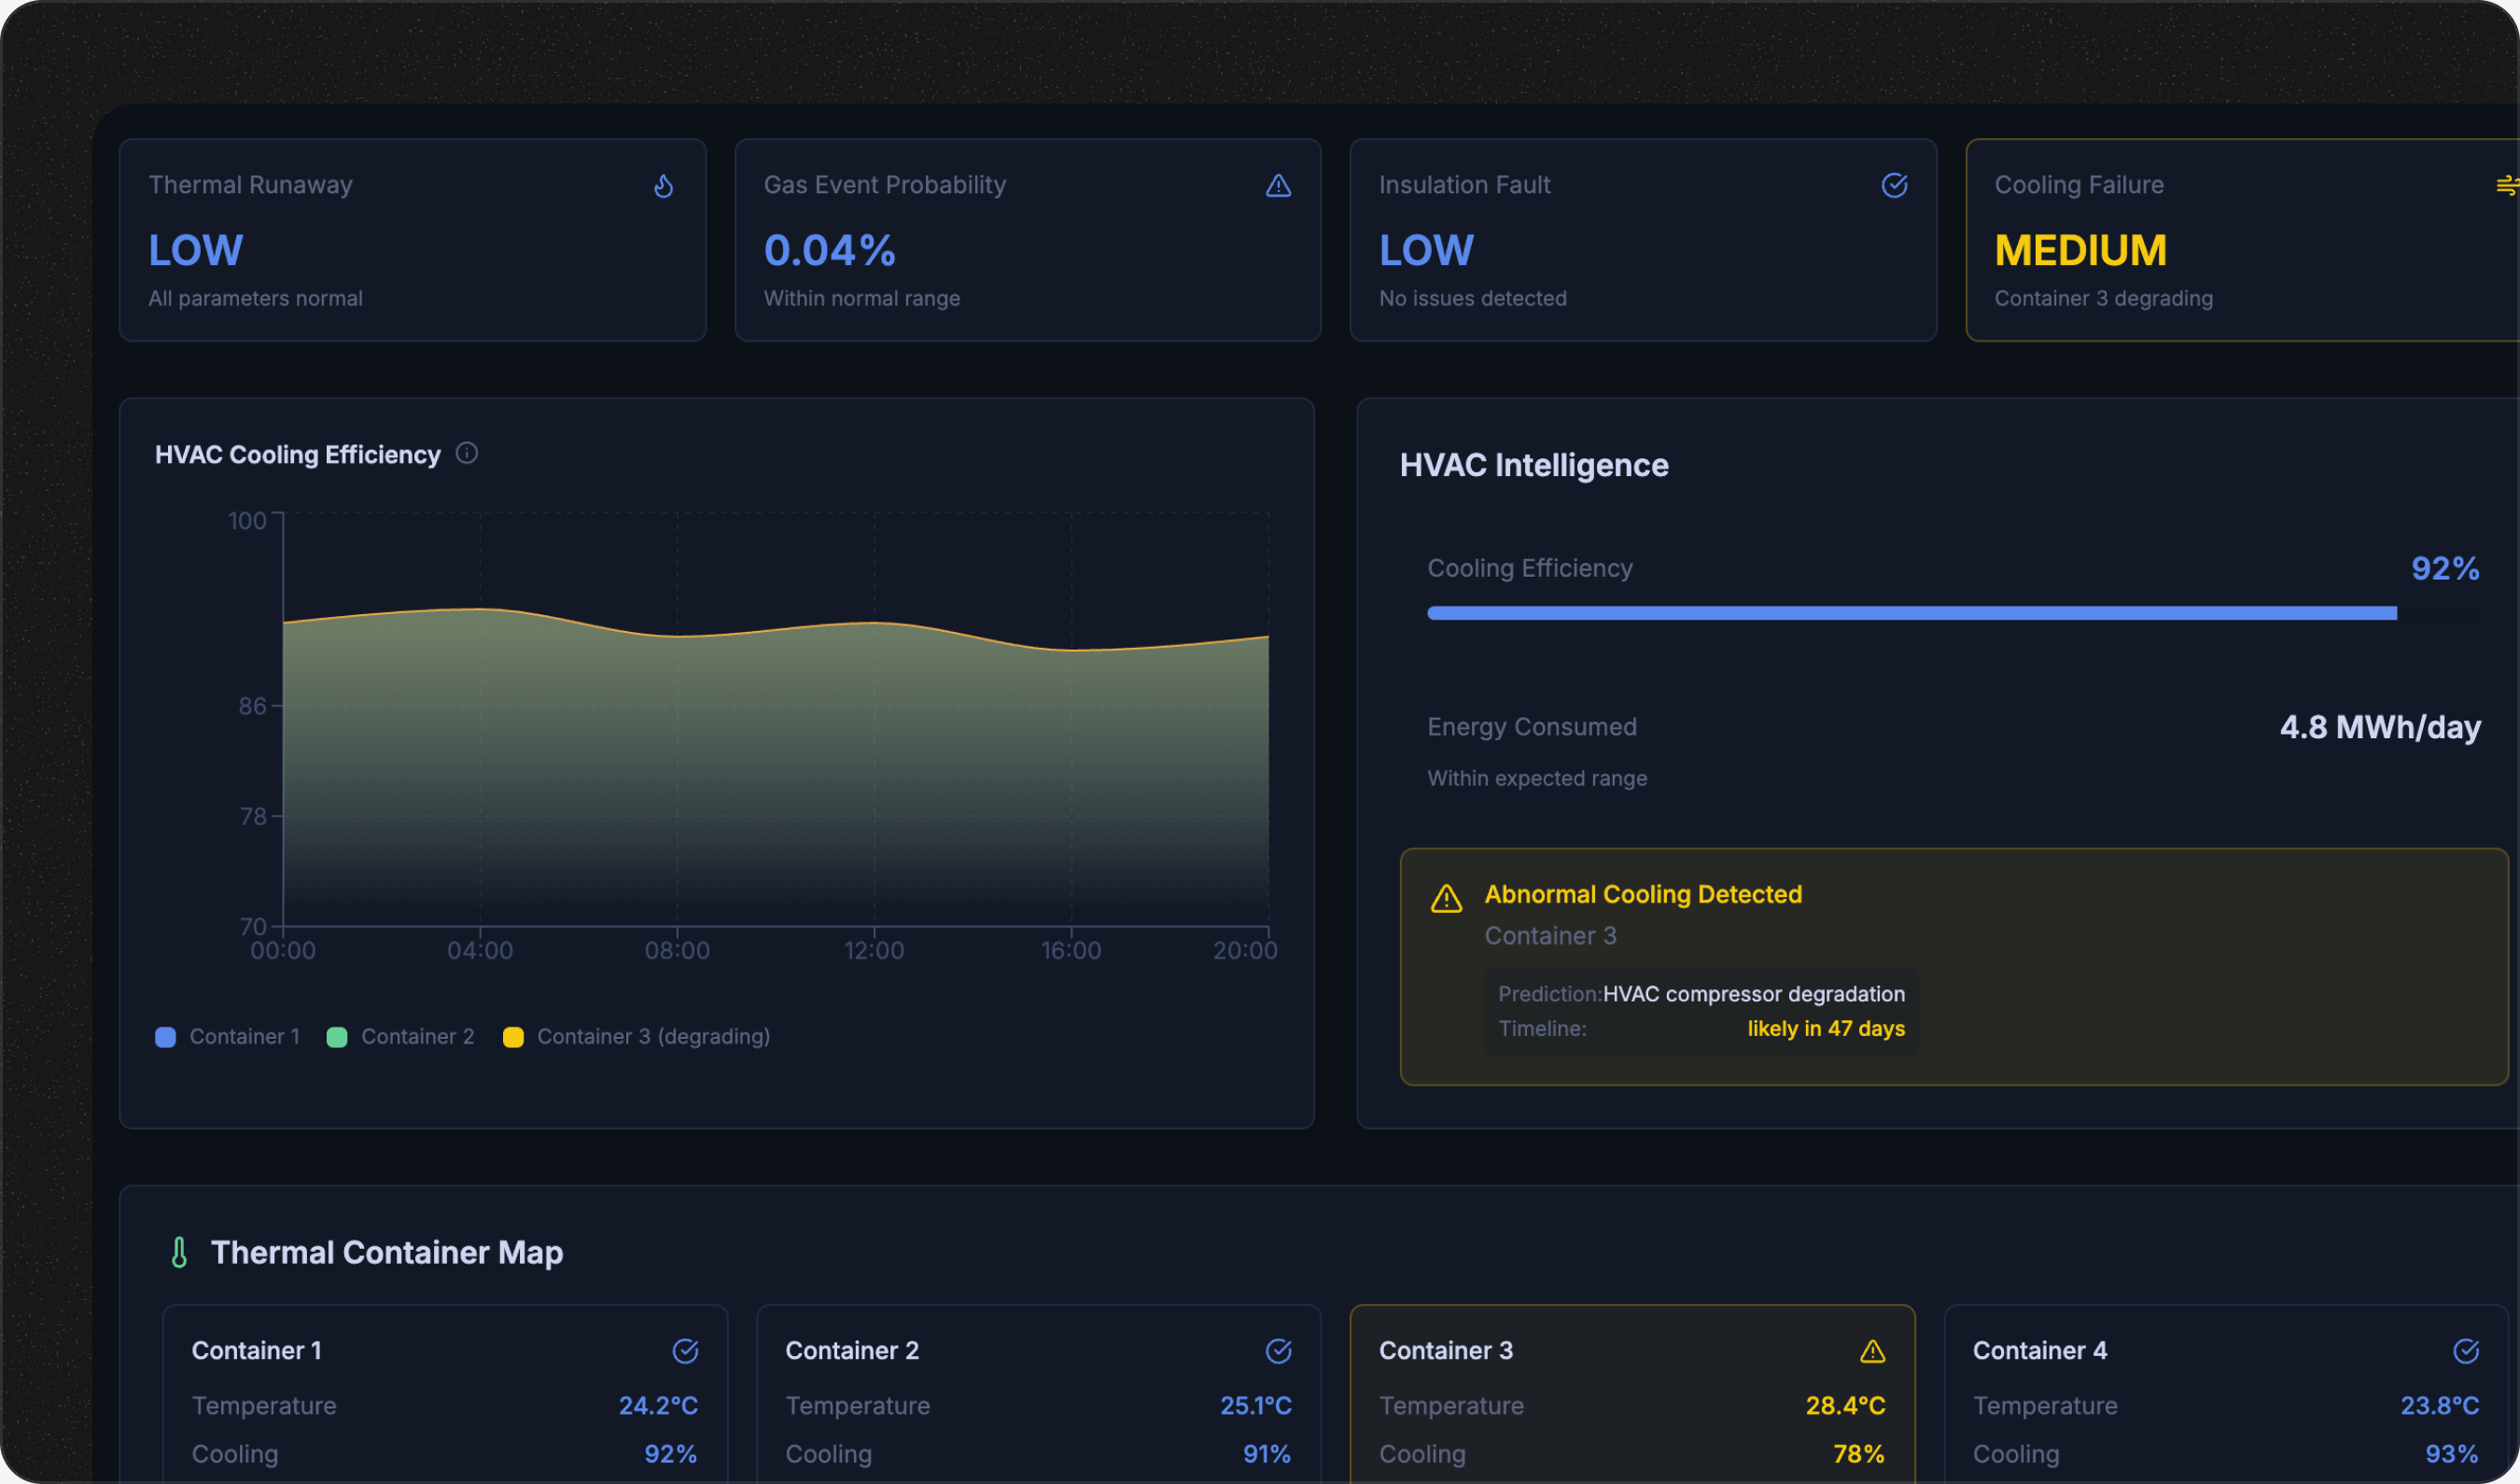Click the 78% cooling value of Container 3
2520x1484 pixels.
(1859, 1454)
